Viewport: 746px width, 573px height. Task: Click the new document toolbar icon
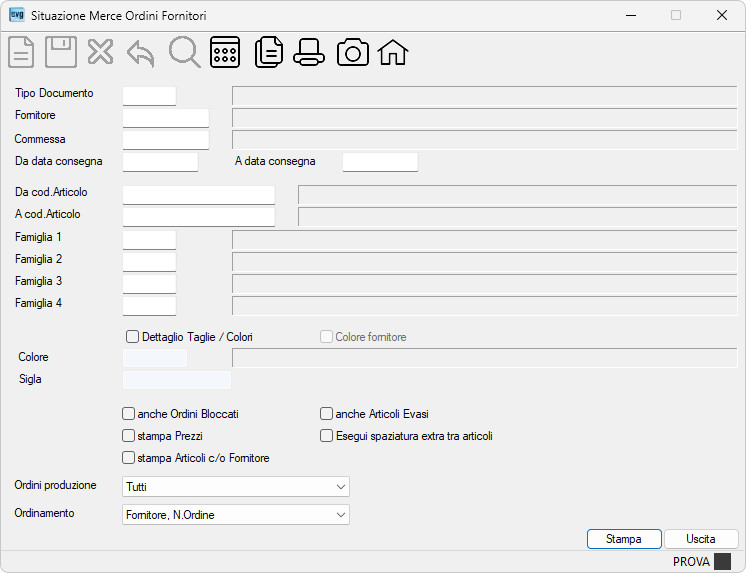[21, 52]
